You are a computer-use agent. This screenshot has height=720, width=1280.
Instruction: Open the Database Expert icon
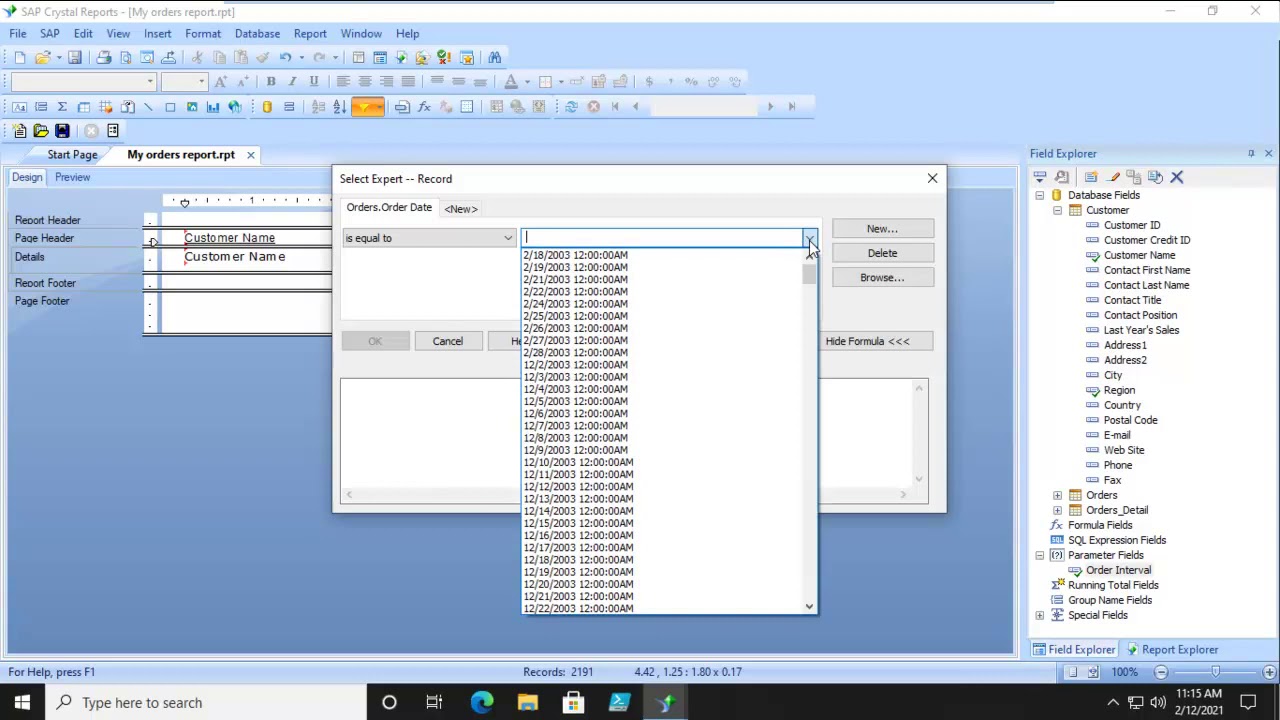point(267,107)
